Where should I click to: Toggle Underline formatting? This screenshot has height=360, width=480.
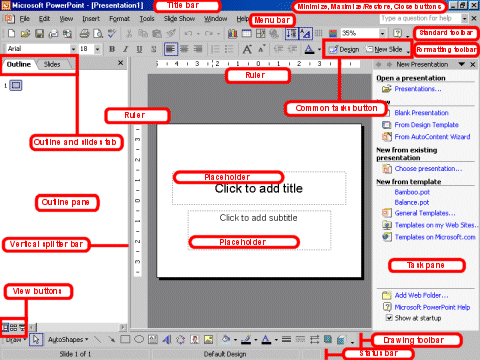click(x=139, y=49)
